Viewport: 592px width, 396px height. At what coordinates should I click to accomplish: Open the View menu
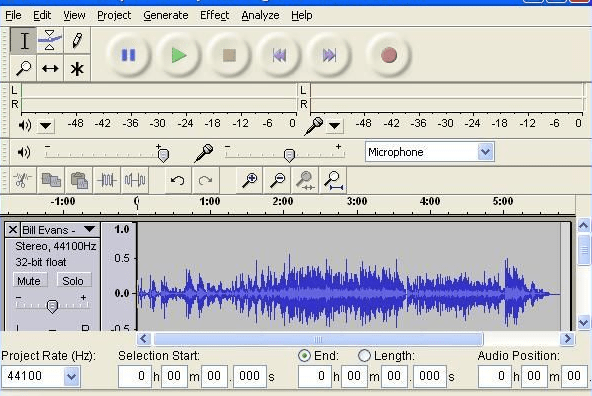click(x=74, y=15)
